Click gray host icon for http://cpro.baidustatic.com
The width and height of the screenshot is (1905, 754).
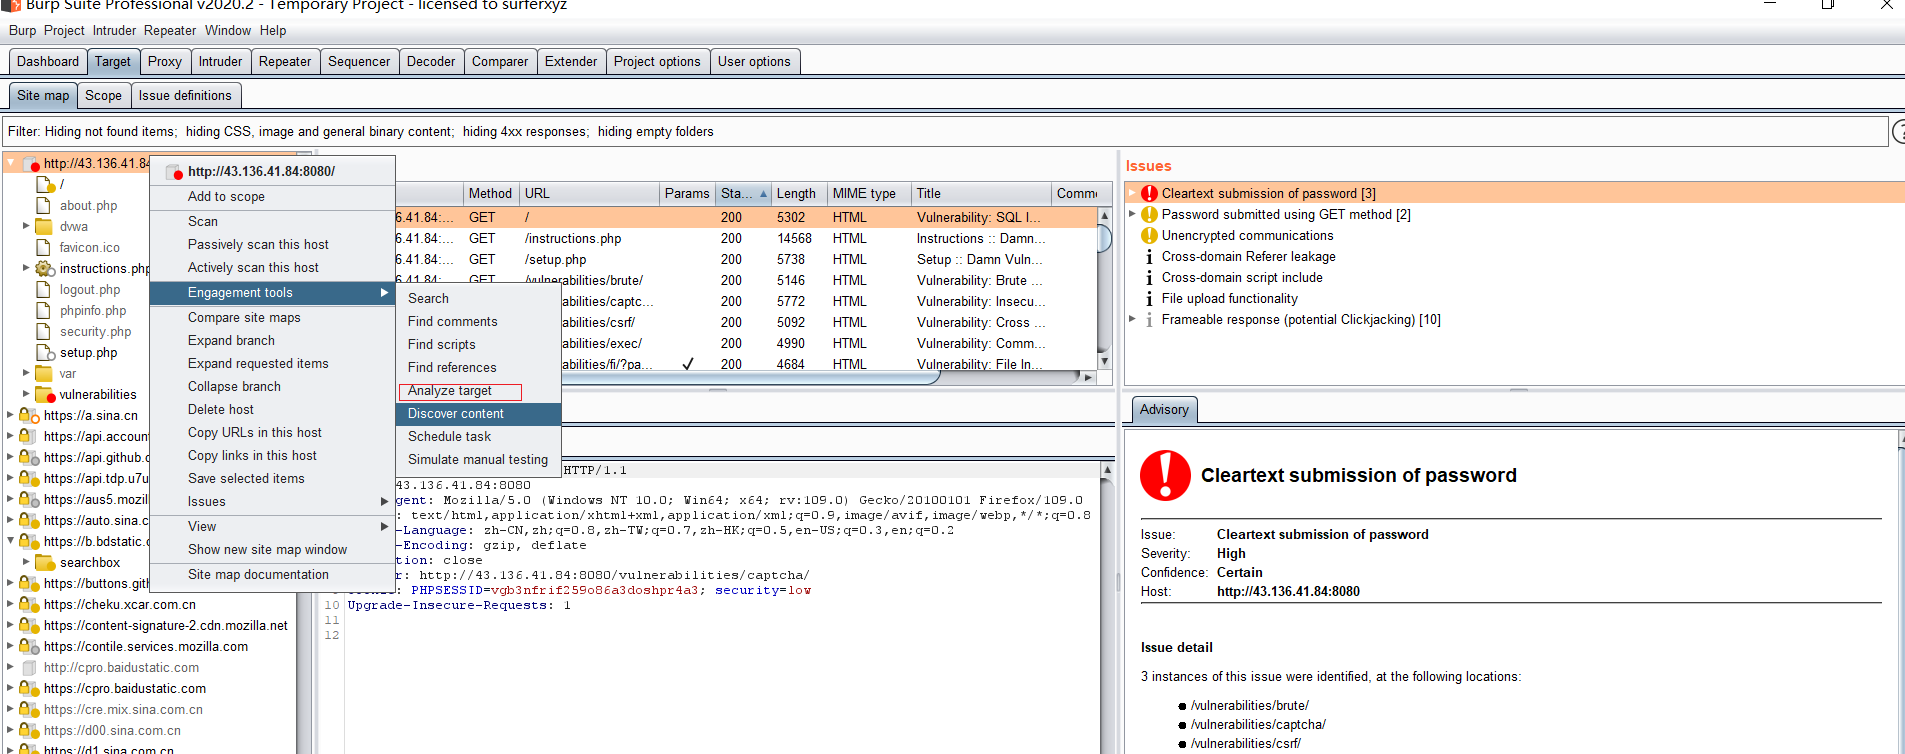pos(29,667)
